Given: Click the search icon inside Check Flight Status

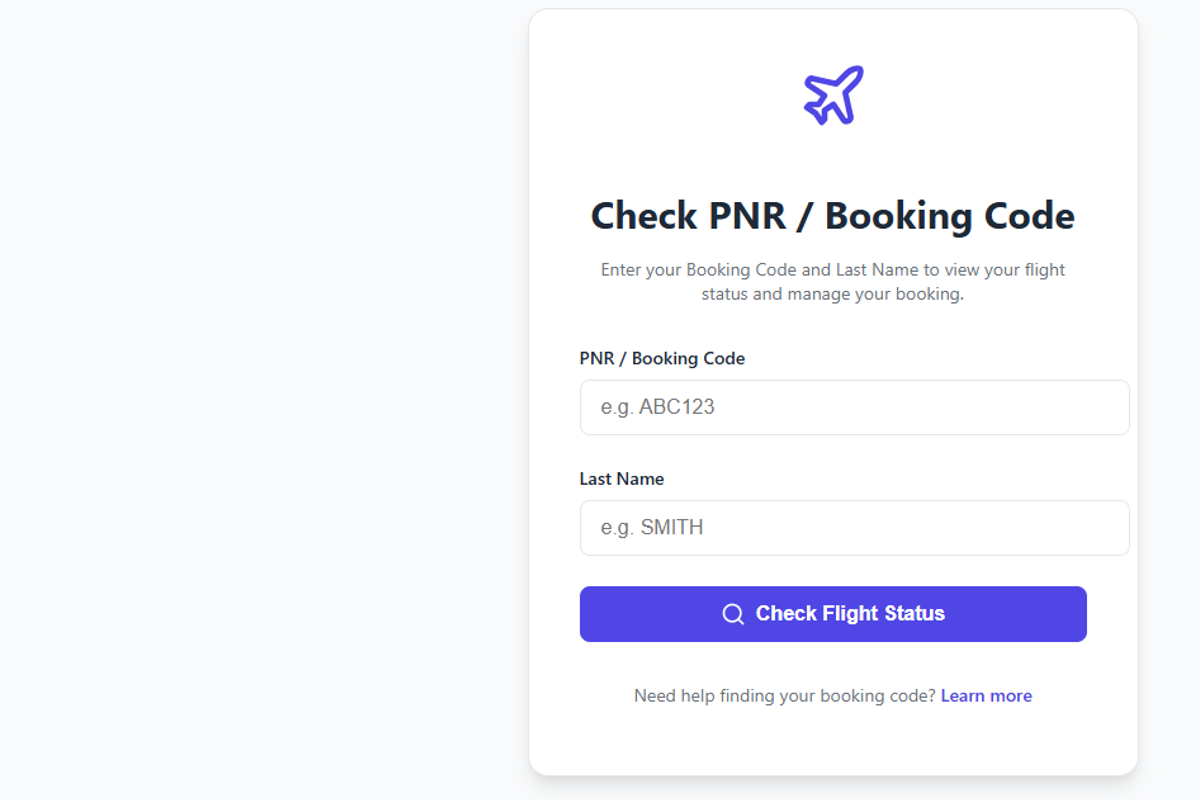Looking at the screenshot, I should coord(734,613).
